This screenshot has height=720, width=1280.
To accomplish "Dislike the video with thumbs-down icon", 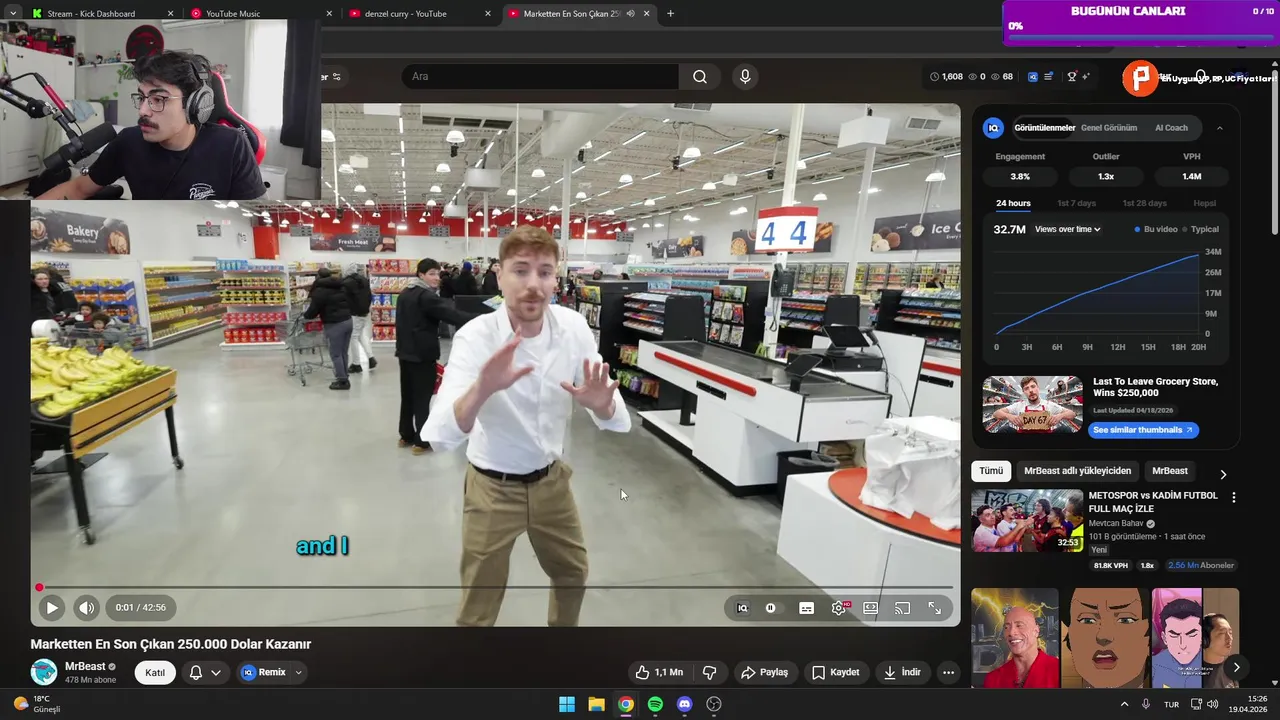I will (x=709, y=672).
